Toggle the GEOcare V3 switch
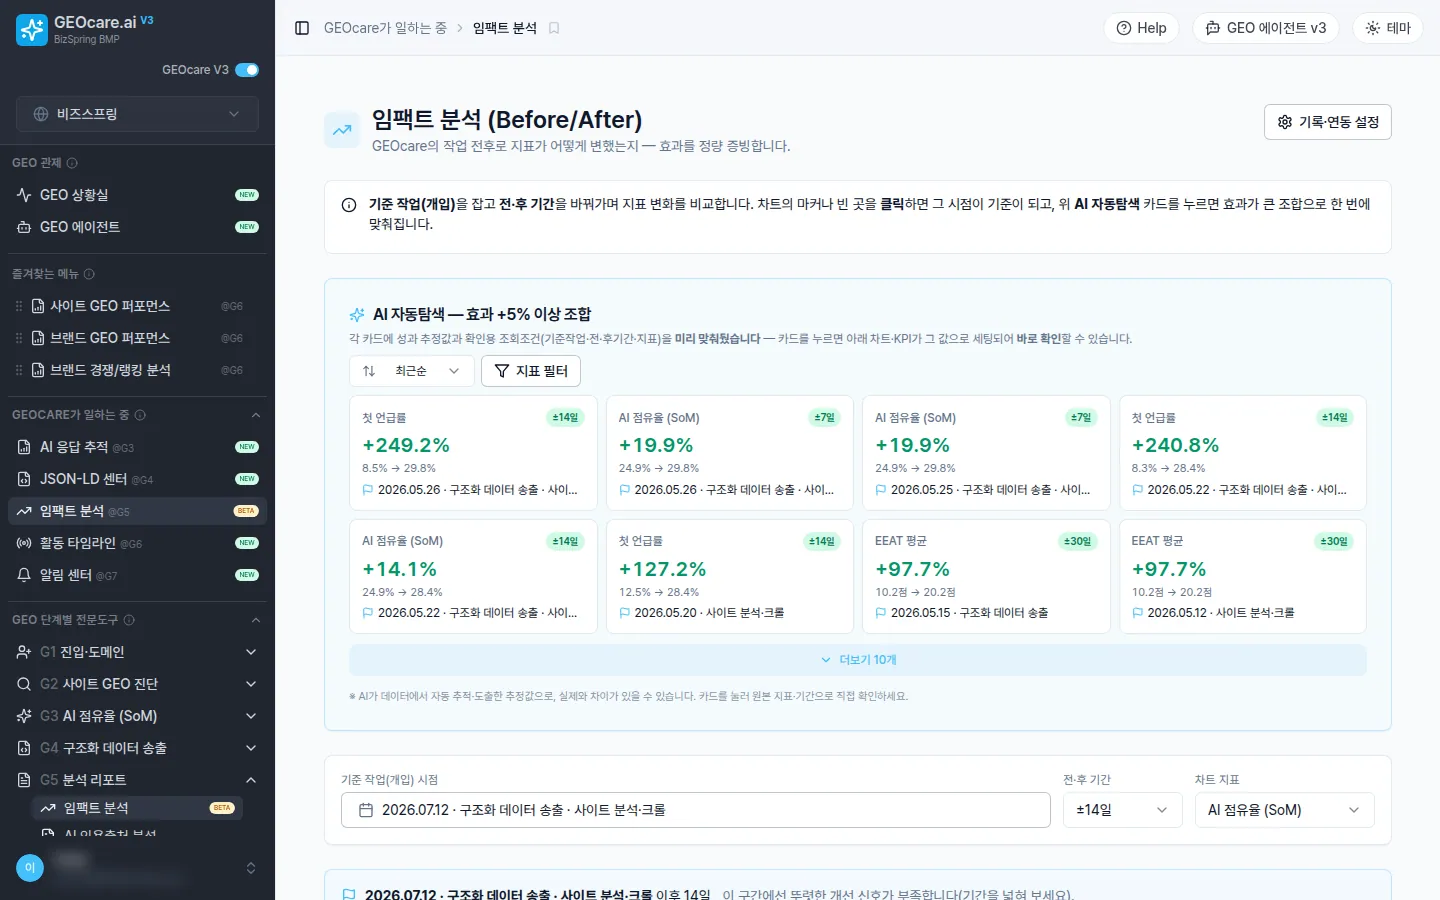Screen dimensions: 1440x900 coord(247,70)
